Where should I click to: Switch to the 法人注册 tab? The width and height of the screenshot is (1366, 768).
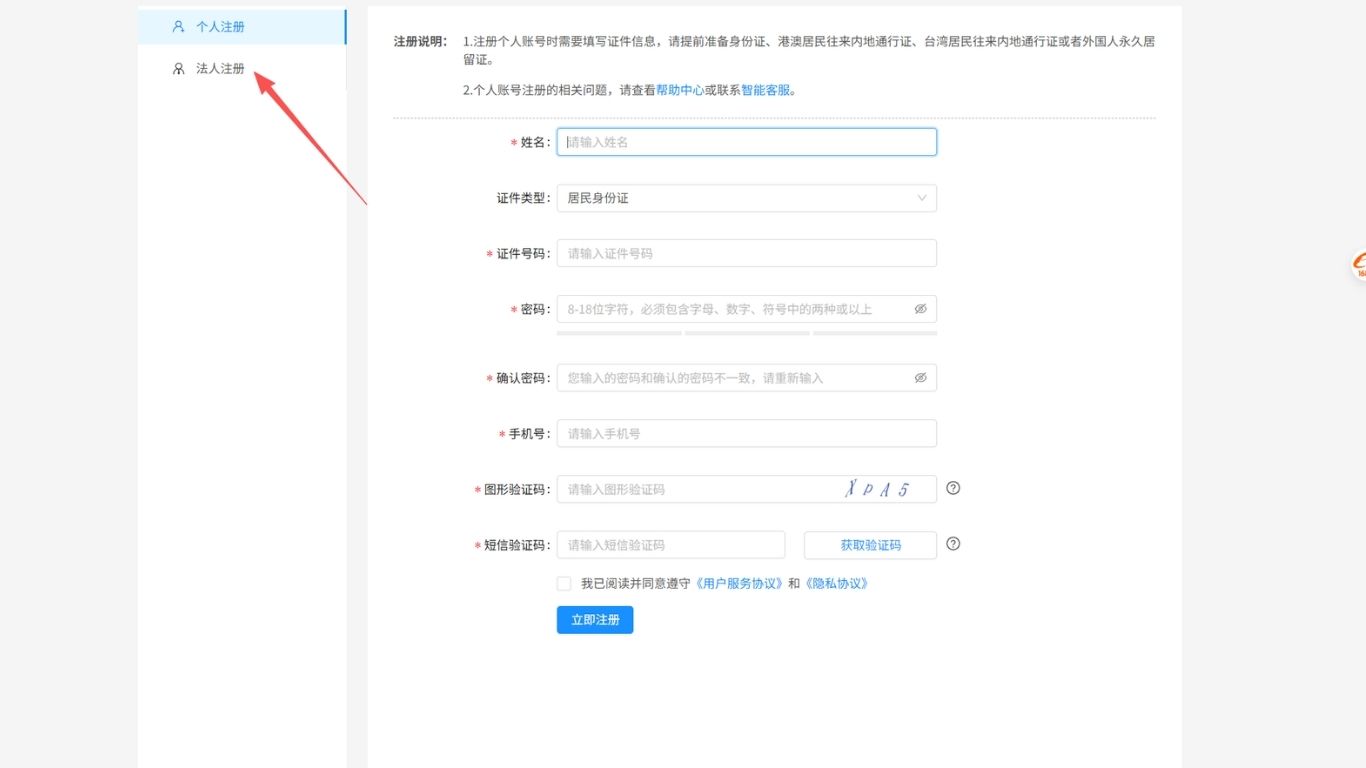pyautogui.click(x=220, y=69)
